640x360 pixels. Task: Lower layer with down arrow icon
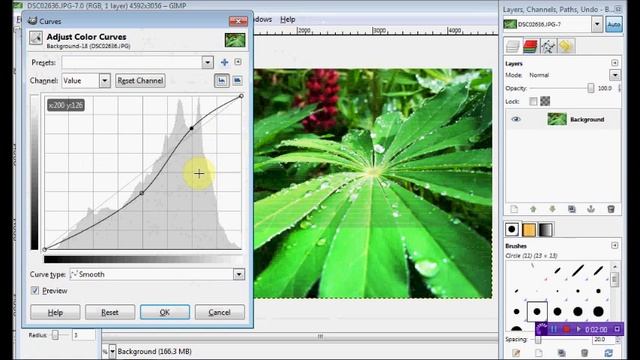click(x=552, y=209)
